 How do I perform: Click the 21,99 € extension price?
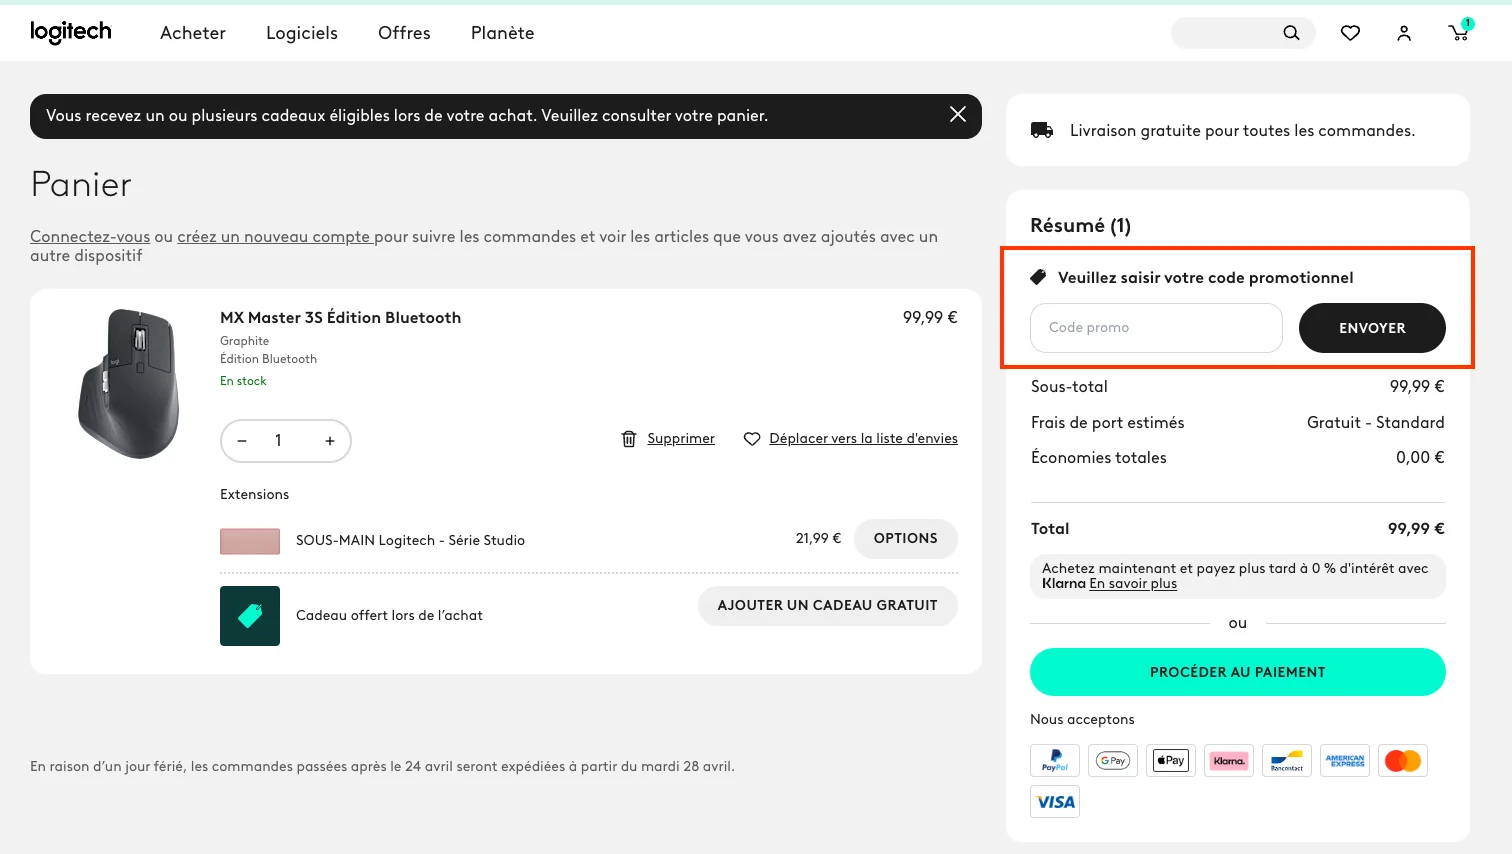pos(818,538)
